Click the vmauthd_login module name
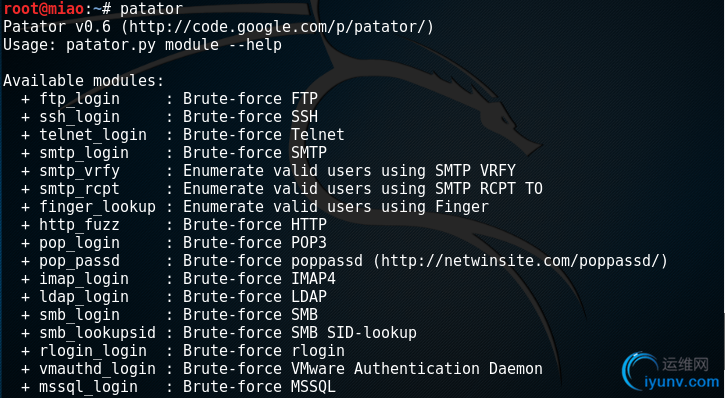 98,369
